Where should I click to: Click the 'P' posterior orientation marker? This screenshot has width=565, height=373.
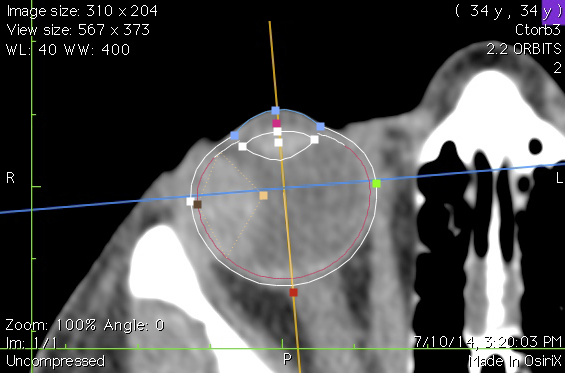click(x=287, y=359)
